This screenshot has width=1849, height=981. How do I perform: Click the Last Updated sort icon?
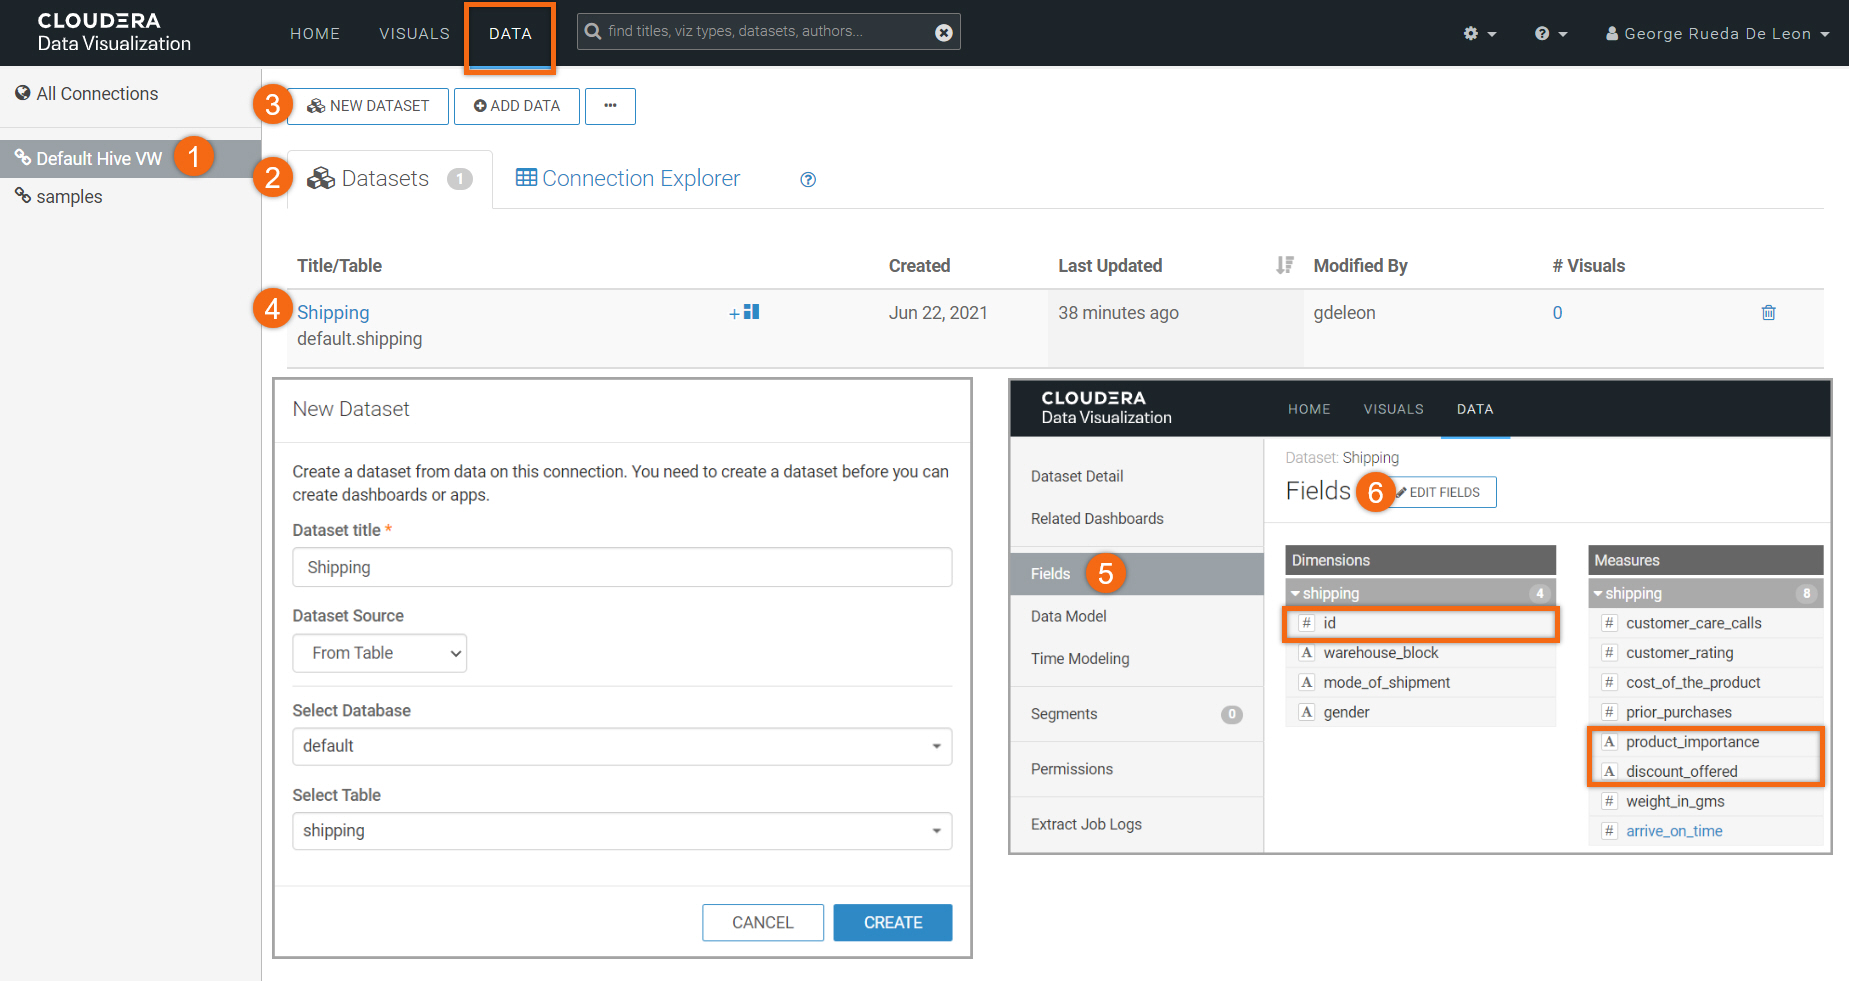(x=1285, y=265)
